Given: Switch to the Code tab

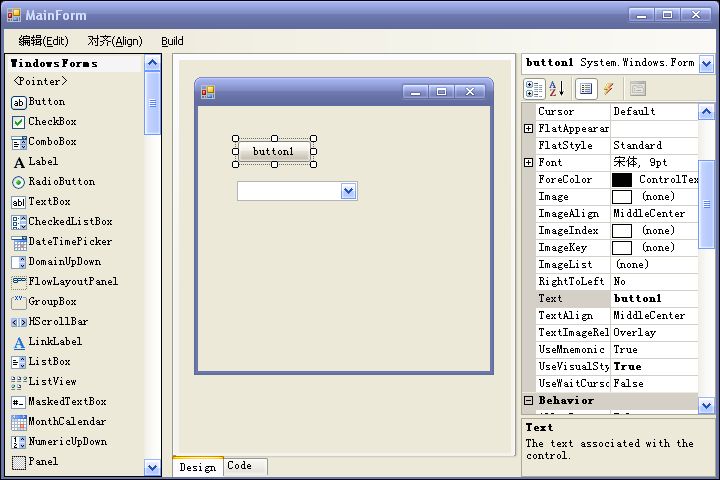Looking at the screenshot, I should tap(240, 466).
